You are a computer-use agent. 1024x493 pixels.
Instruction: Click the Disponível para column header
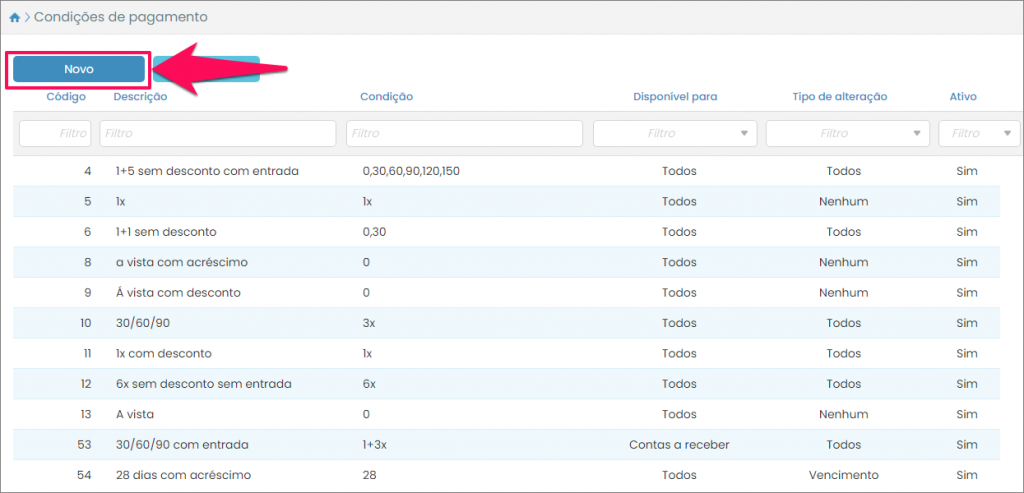(675, 97)
